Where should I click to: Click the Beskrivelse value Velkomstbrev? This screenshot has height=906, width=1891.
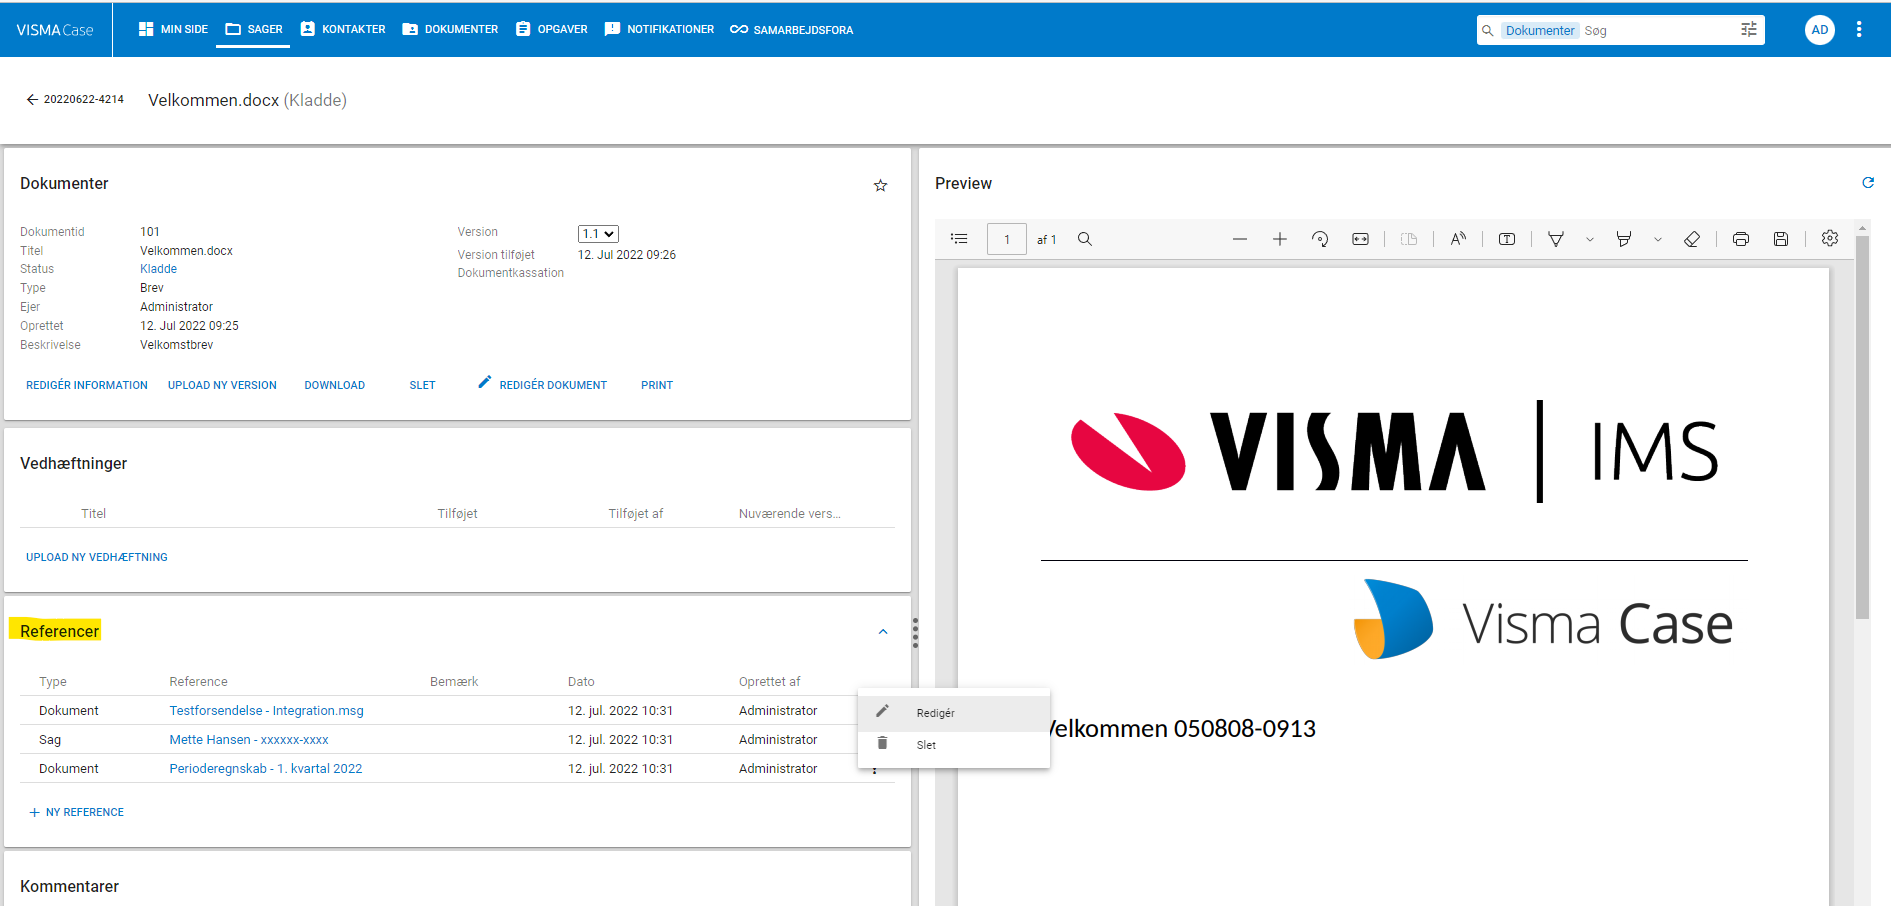tap(176, 345)
